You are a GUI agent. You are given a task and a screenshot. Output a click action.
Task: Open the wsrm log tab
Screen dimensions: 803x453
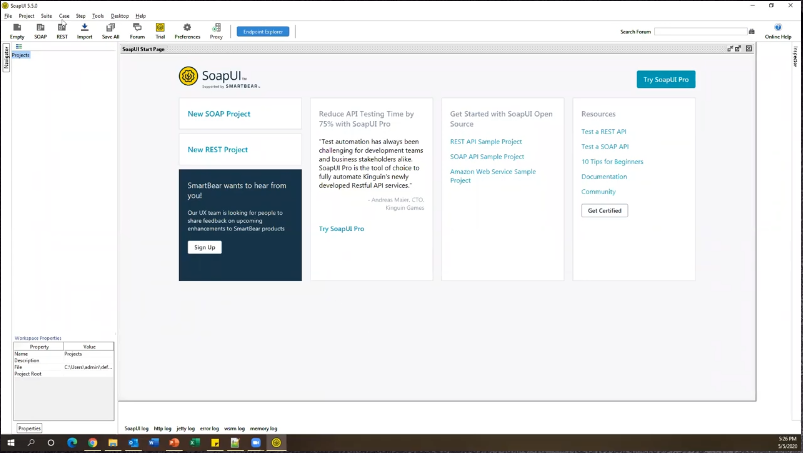pyautogui.click(x=235, y=428)
